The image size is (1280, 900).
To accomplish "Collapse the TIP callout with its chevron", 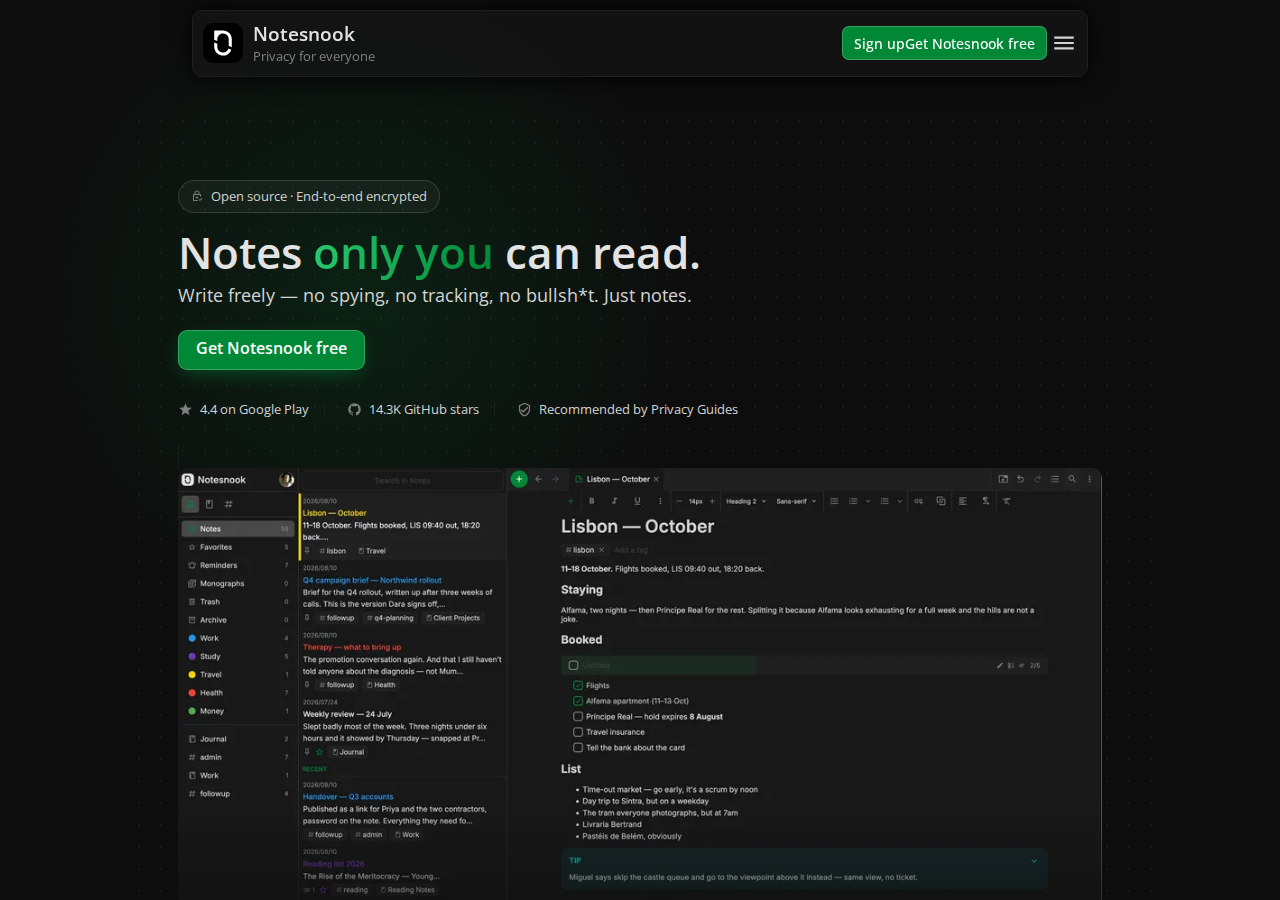I will click(x=1034, y=860).
